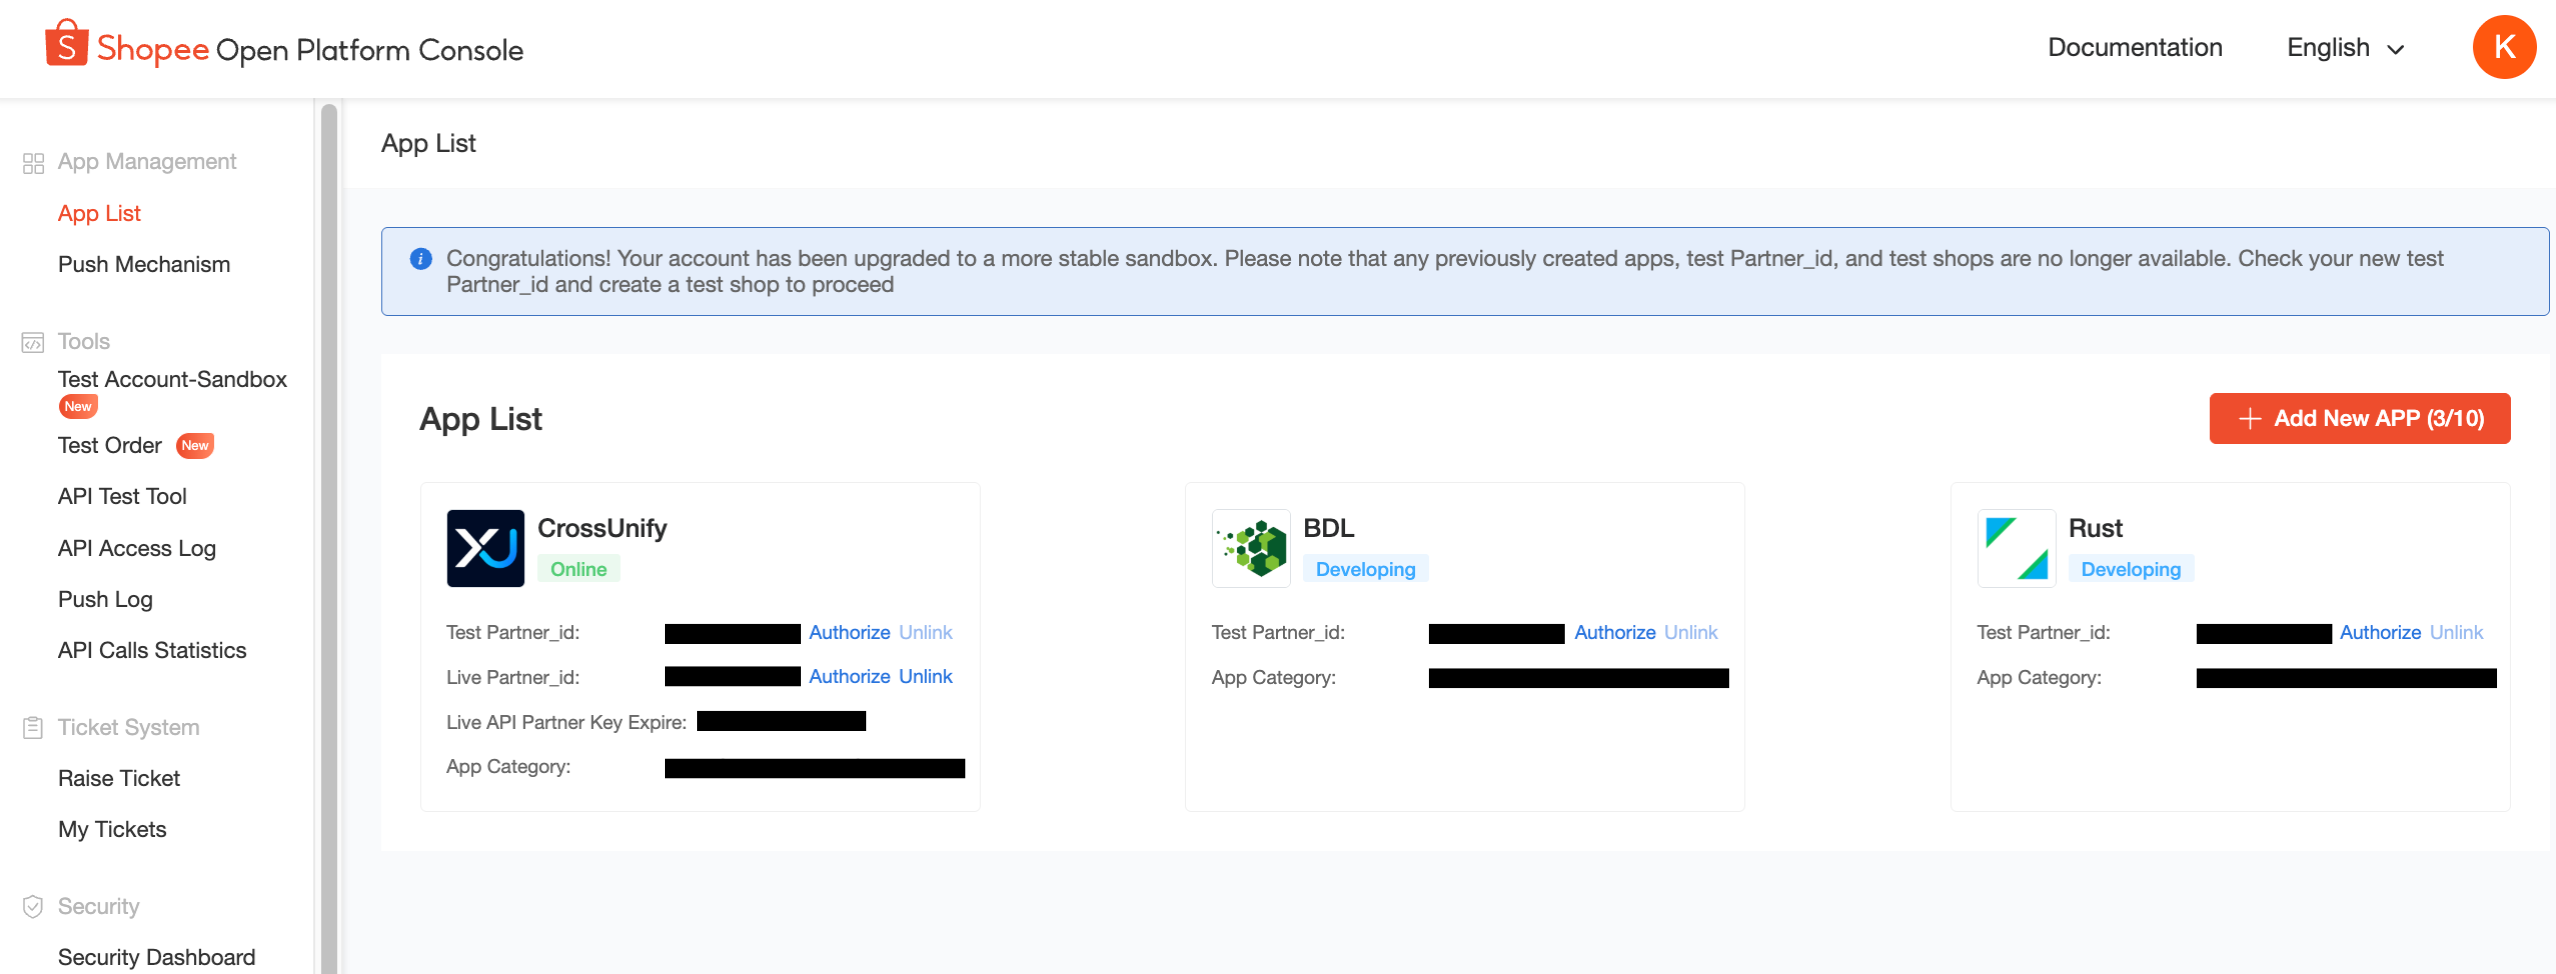
Task: Click the info icon in the banner
Action: click(x=421, y=259)
